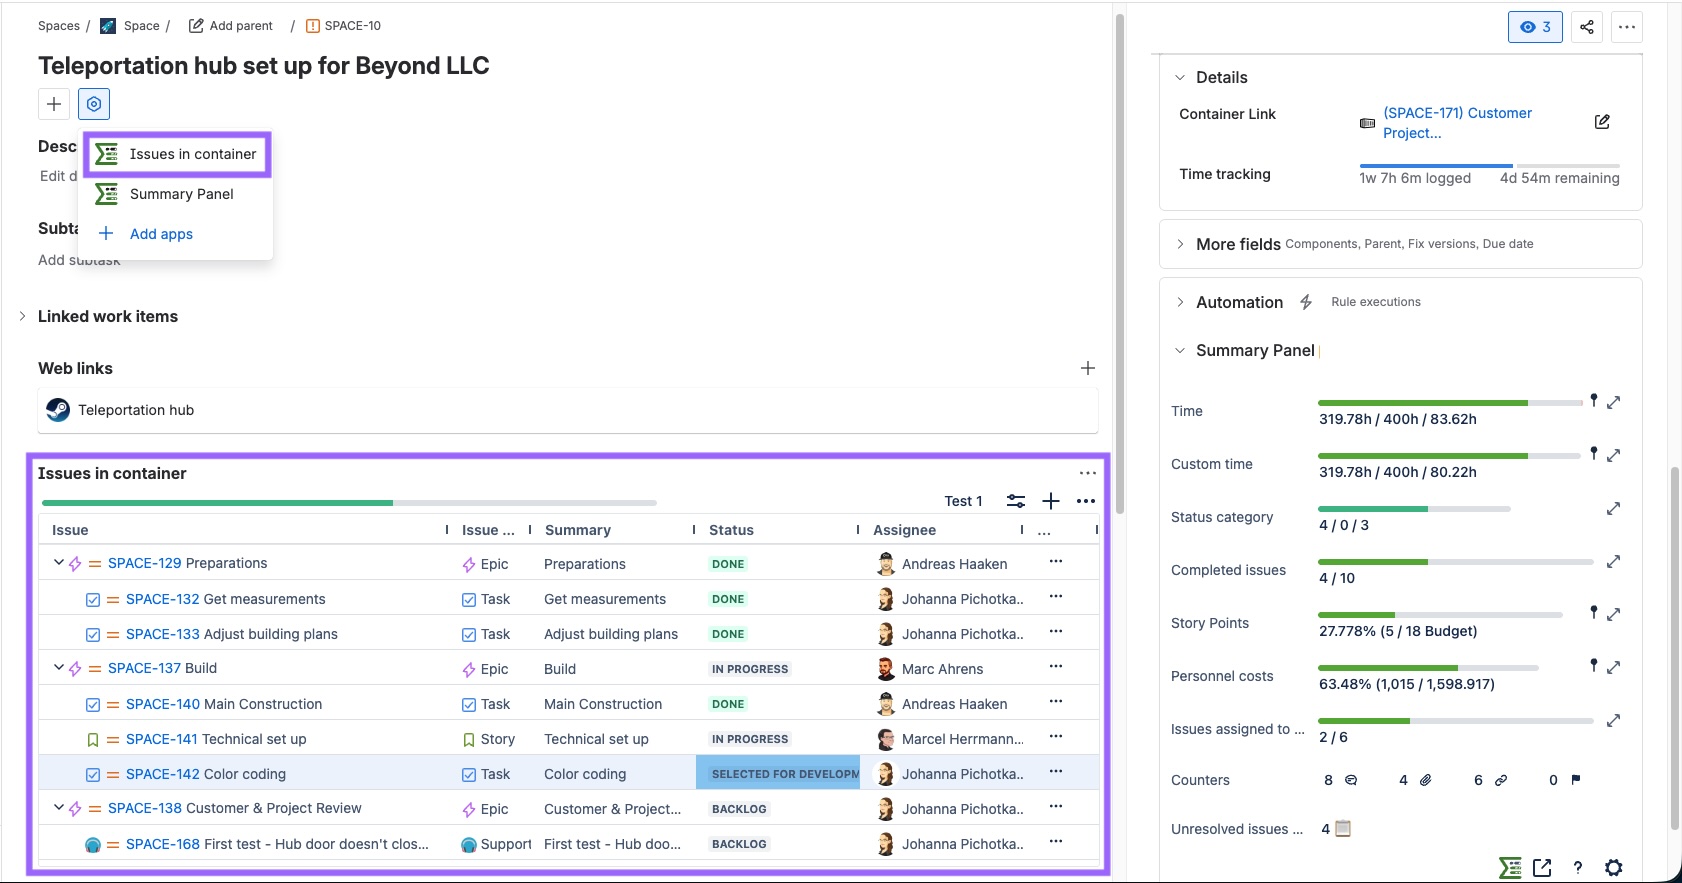Expand the Personnel costs row
Image resolution: width=1682 pixels, height=883 pixels.
(x=1613, y=667)
